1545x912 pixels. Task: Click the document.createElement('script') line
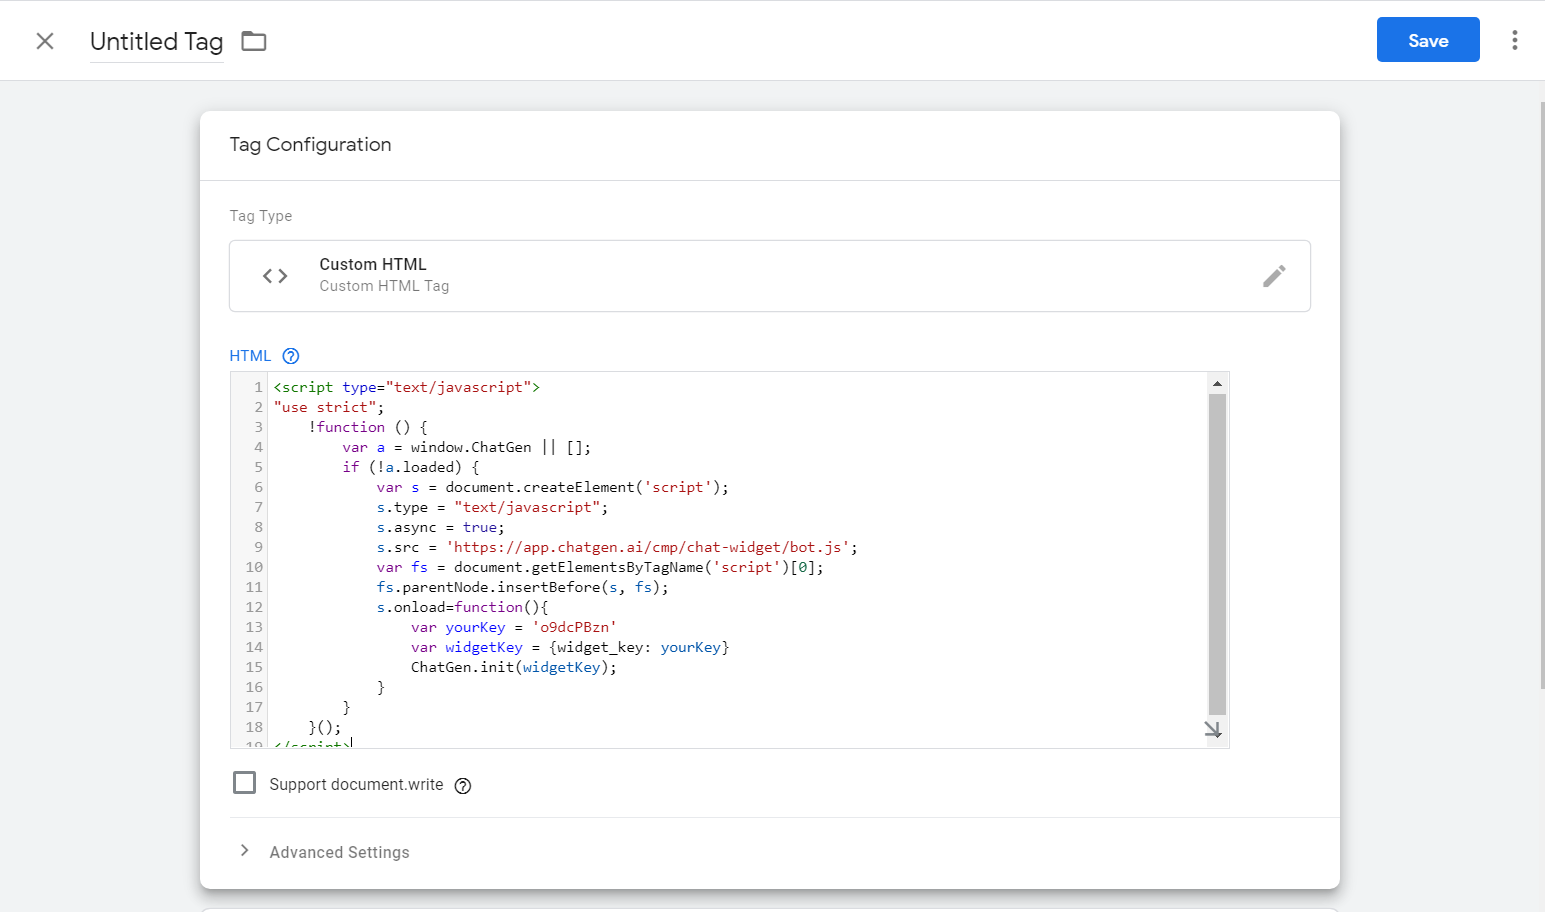point(553,487)
